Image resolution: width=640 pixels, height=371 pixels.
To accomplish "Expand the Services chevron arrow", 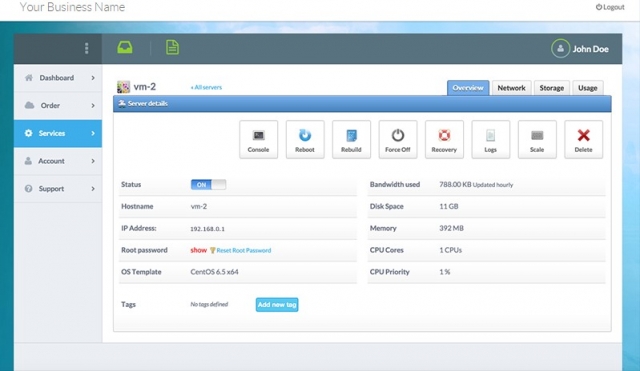I will [x=93, y=133].
